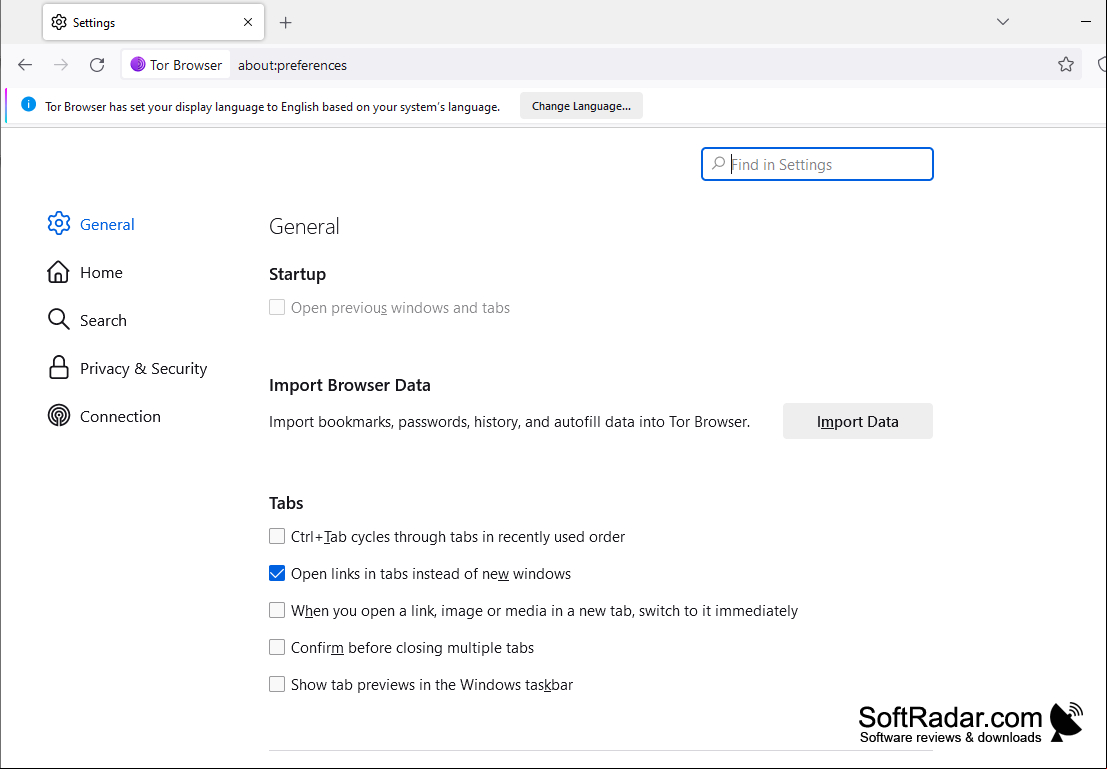Click the language notification message text
1107x769 pixels.
273,107
